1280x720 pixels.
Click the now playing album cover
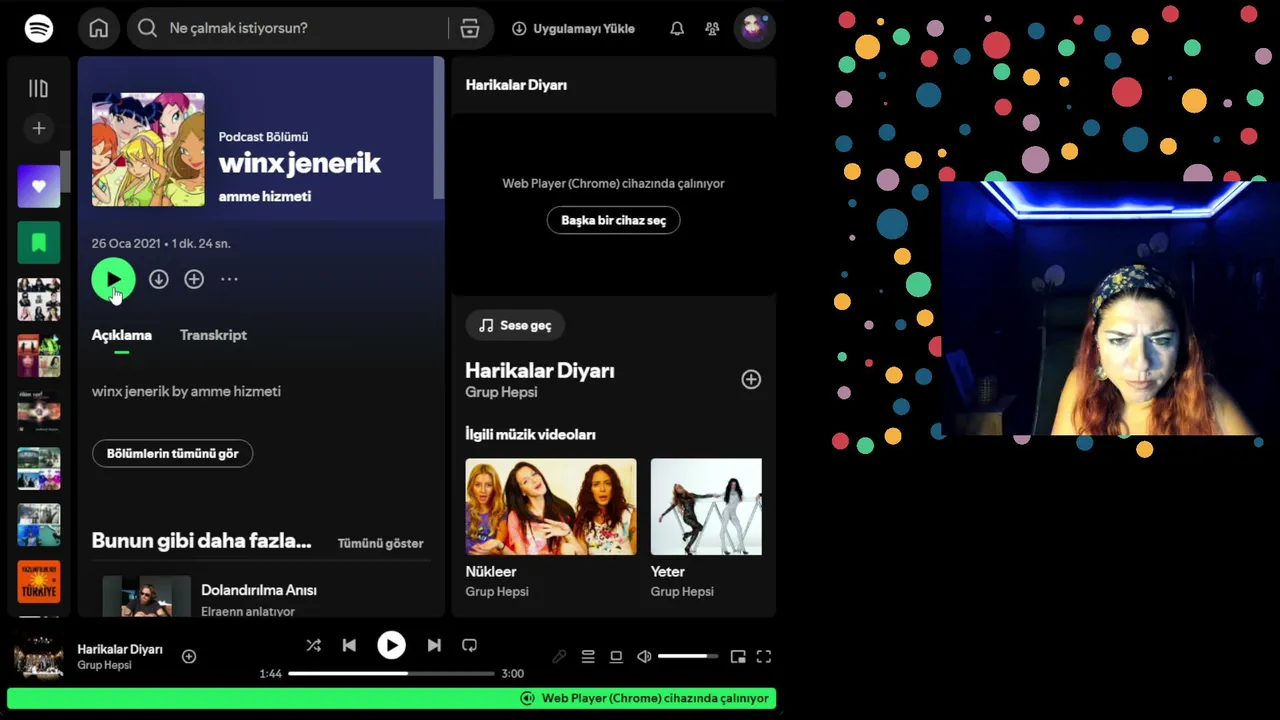pos(39,657)
